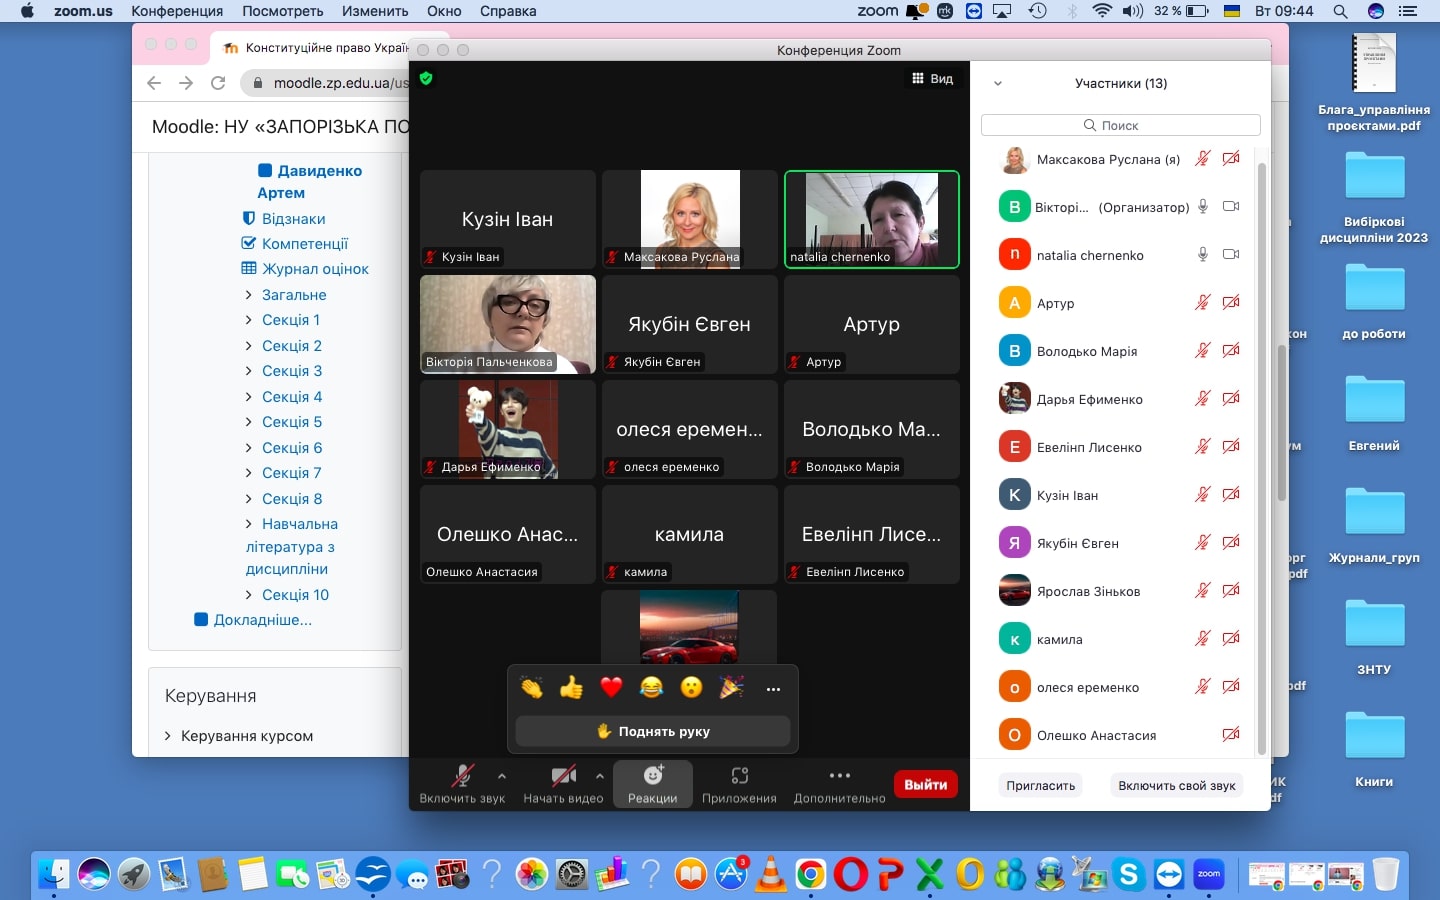This screenshot has height=900, width=1440.
Task: Send the red heart reaction
Action: 611,688
